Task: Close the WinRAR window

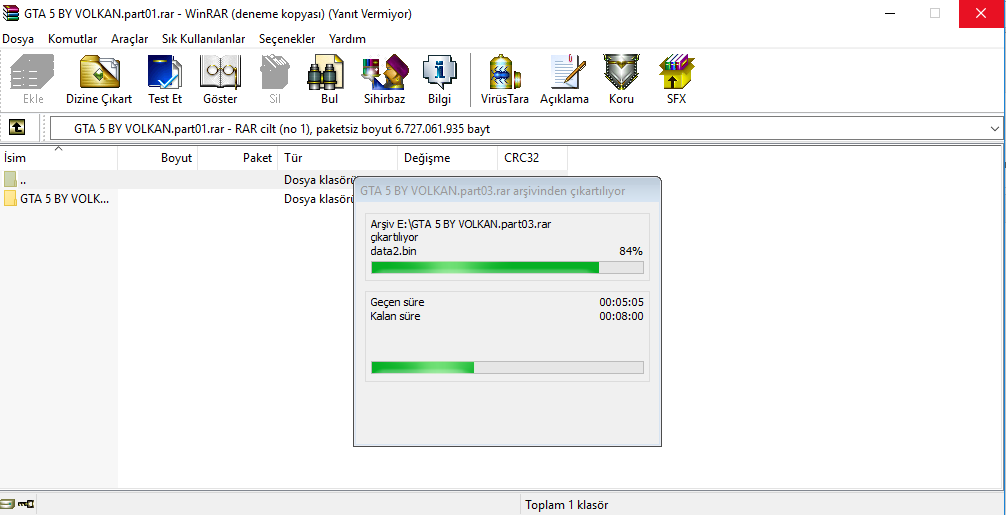Action: pos(982,13)
